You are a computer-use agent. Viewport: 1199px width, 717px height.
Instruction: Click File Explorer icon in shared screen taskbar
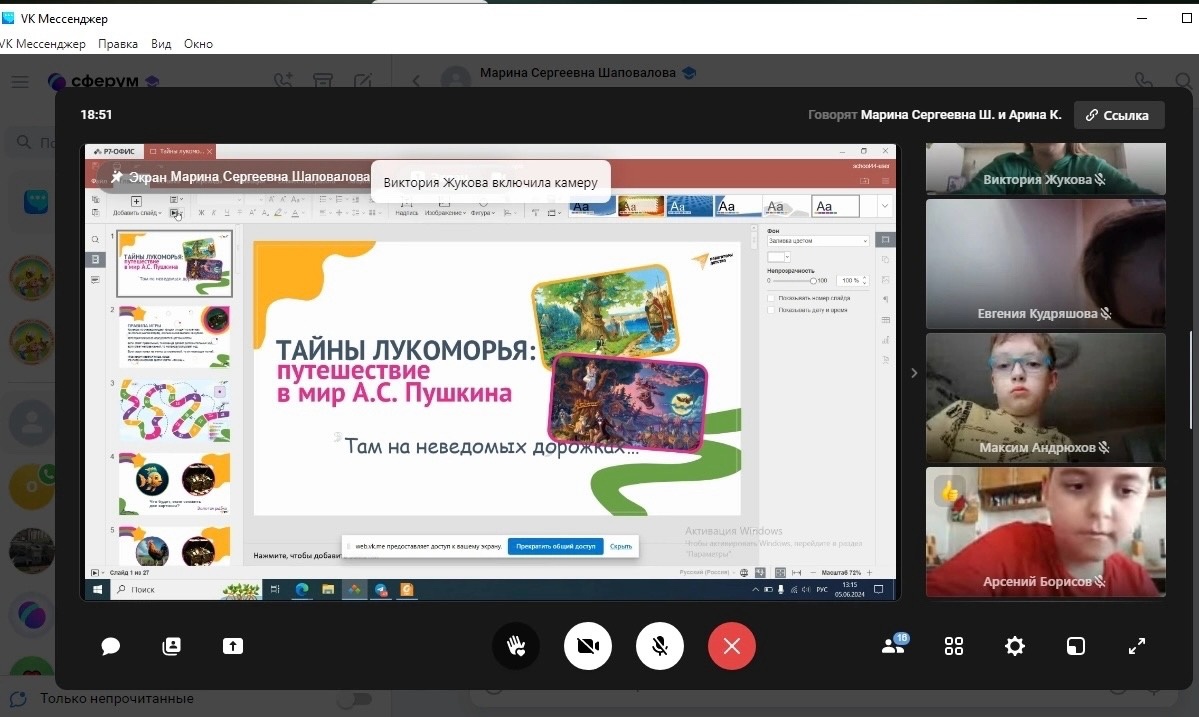(328, 589)
